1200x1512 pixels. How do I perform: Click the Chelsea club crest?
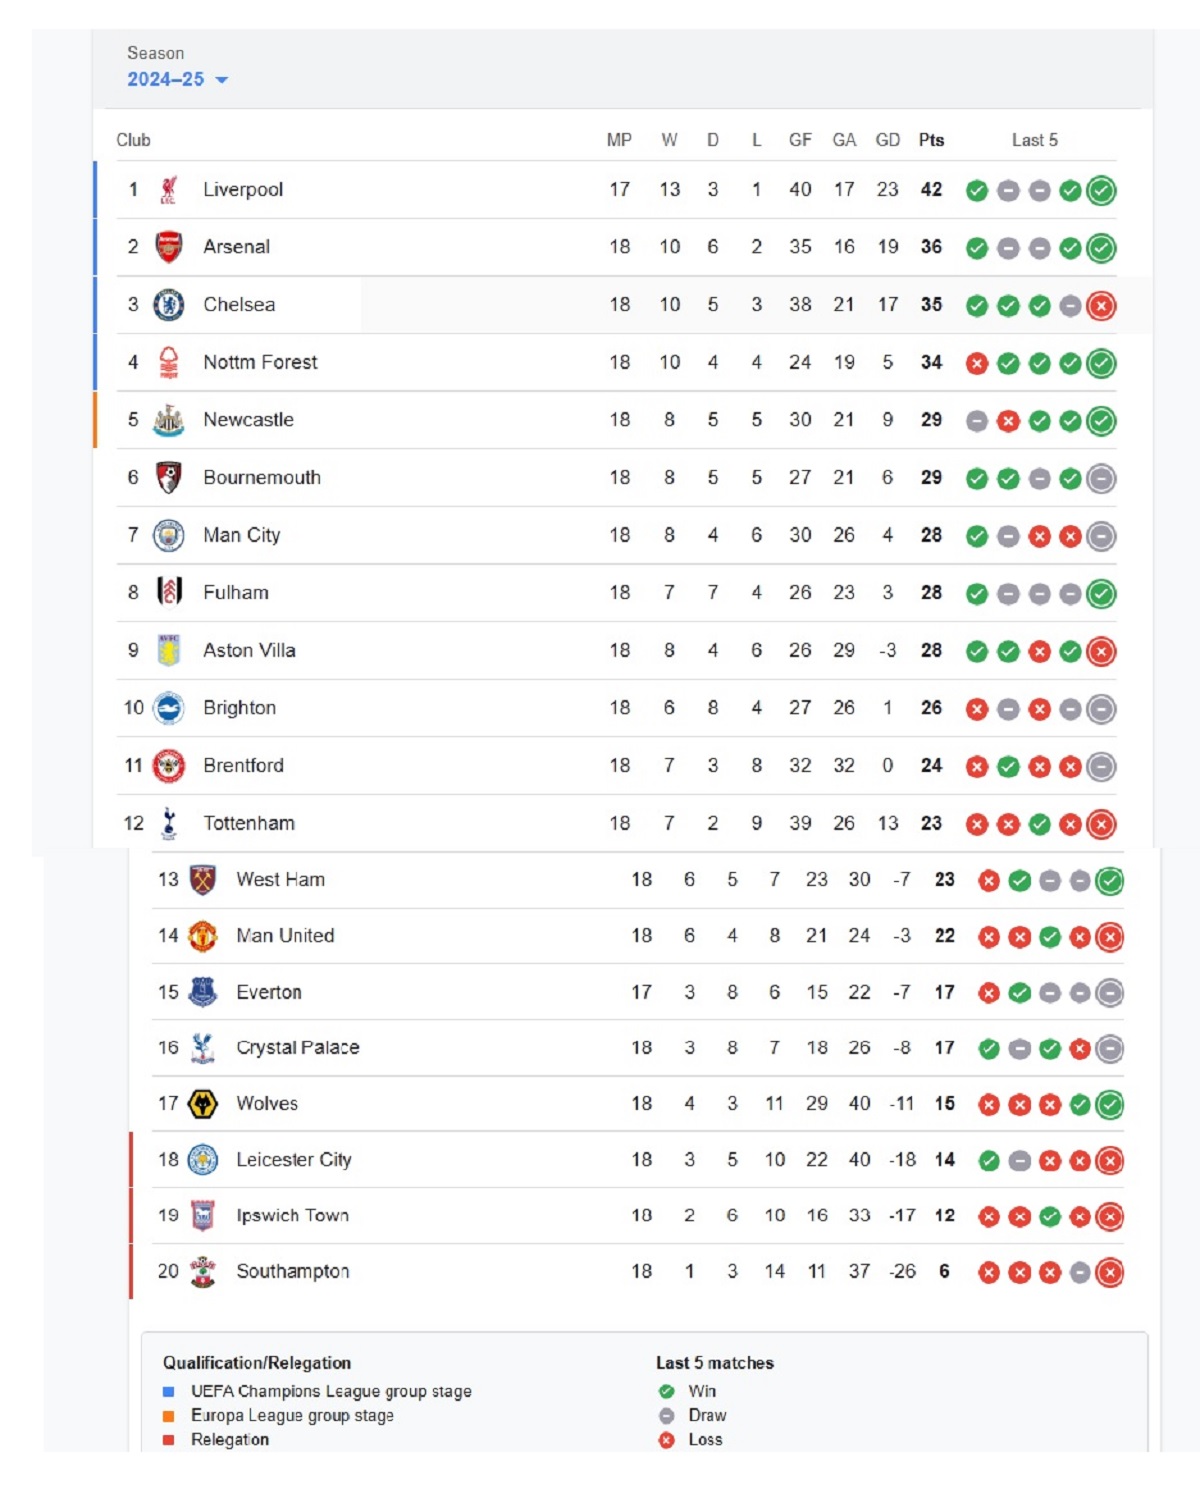[168, 305]
